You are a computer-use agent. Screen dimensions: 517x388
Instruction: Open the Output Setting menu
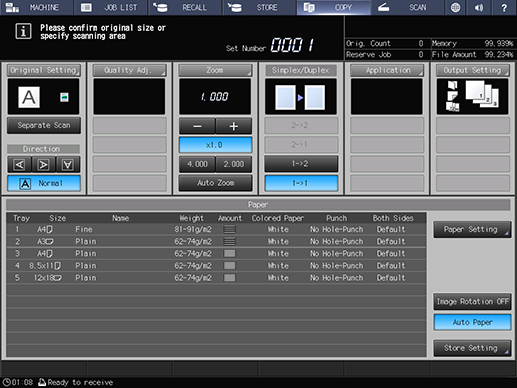point(473,70)
